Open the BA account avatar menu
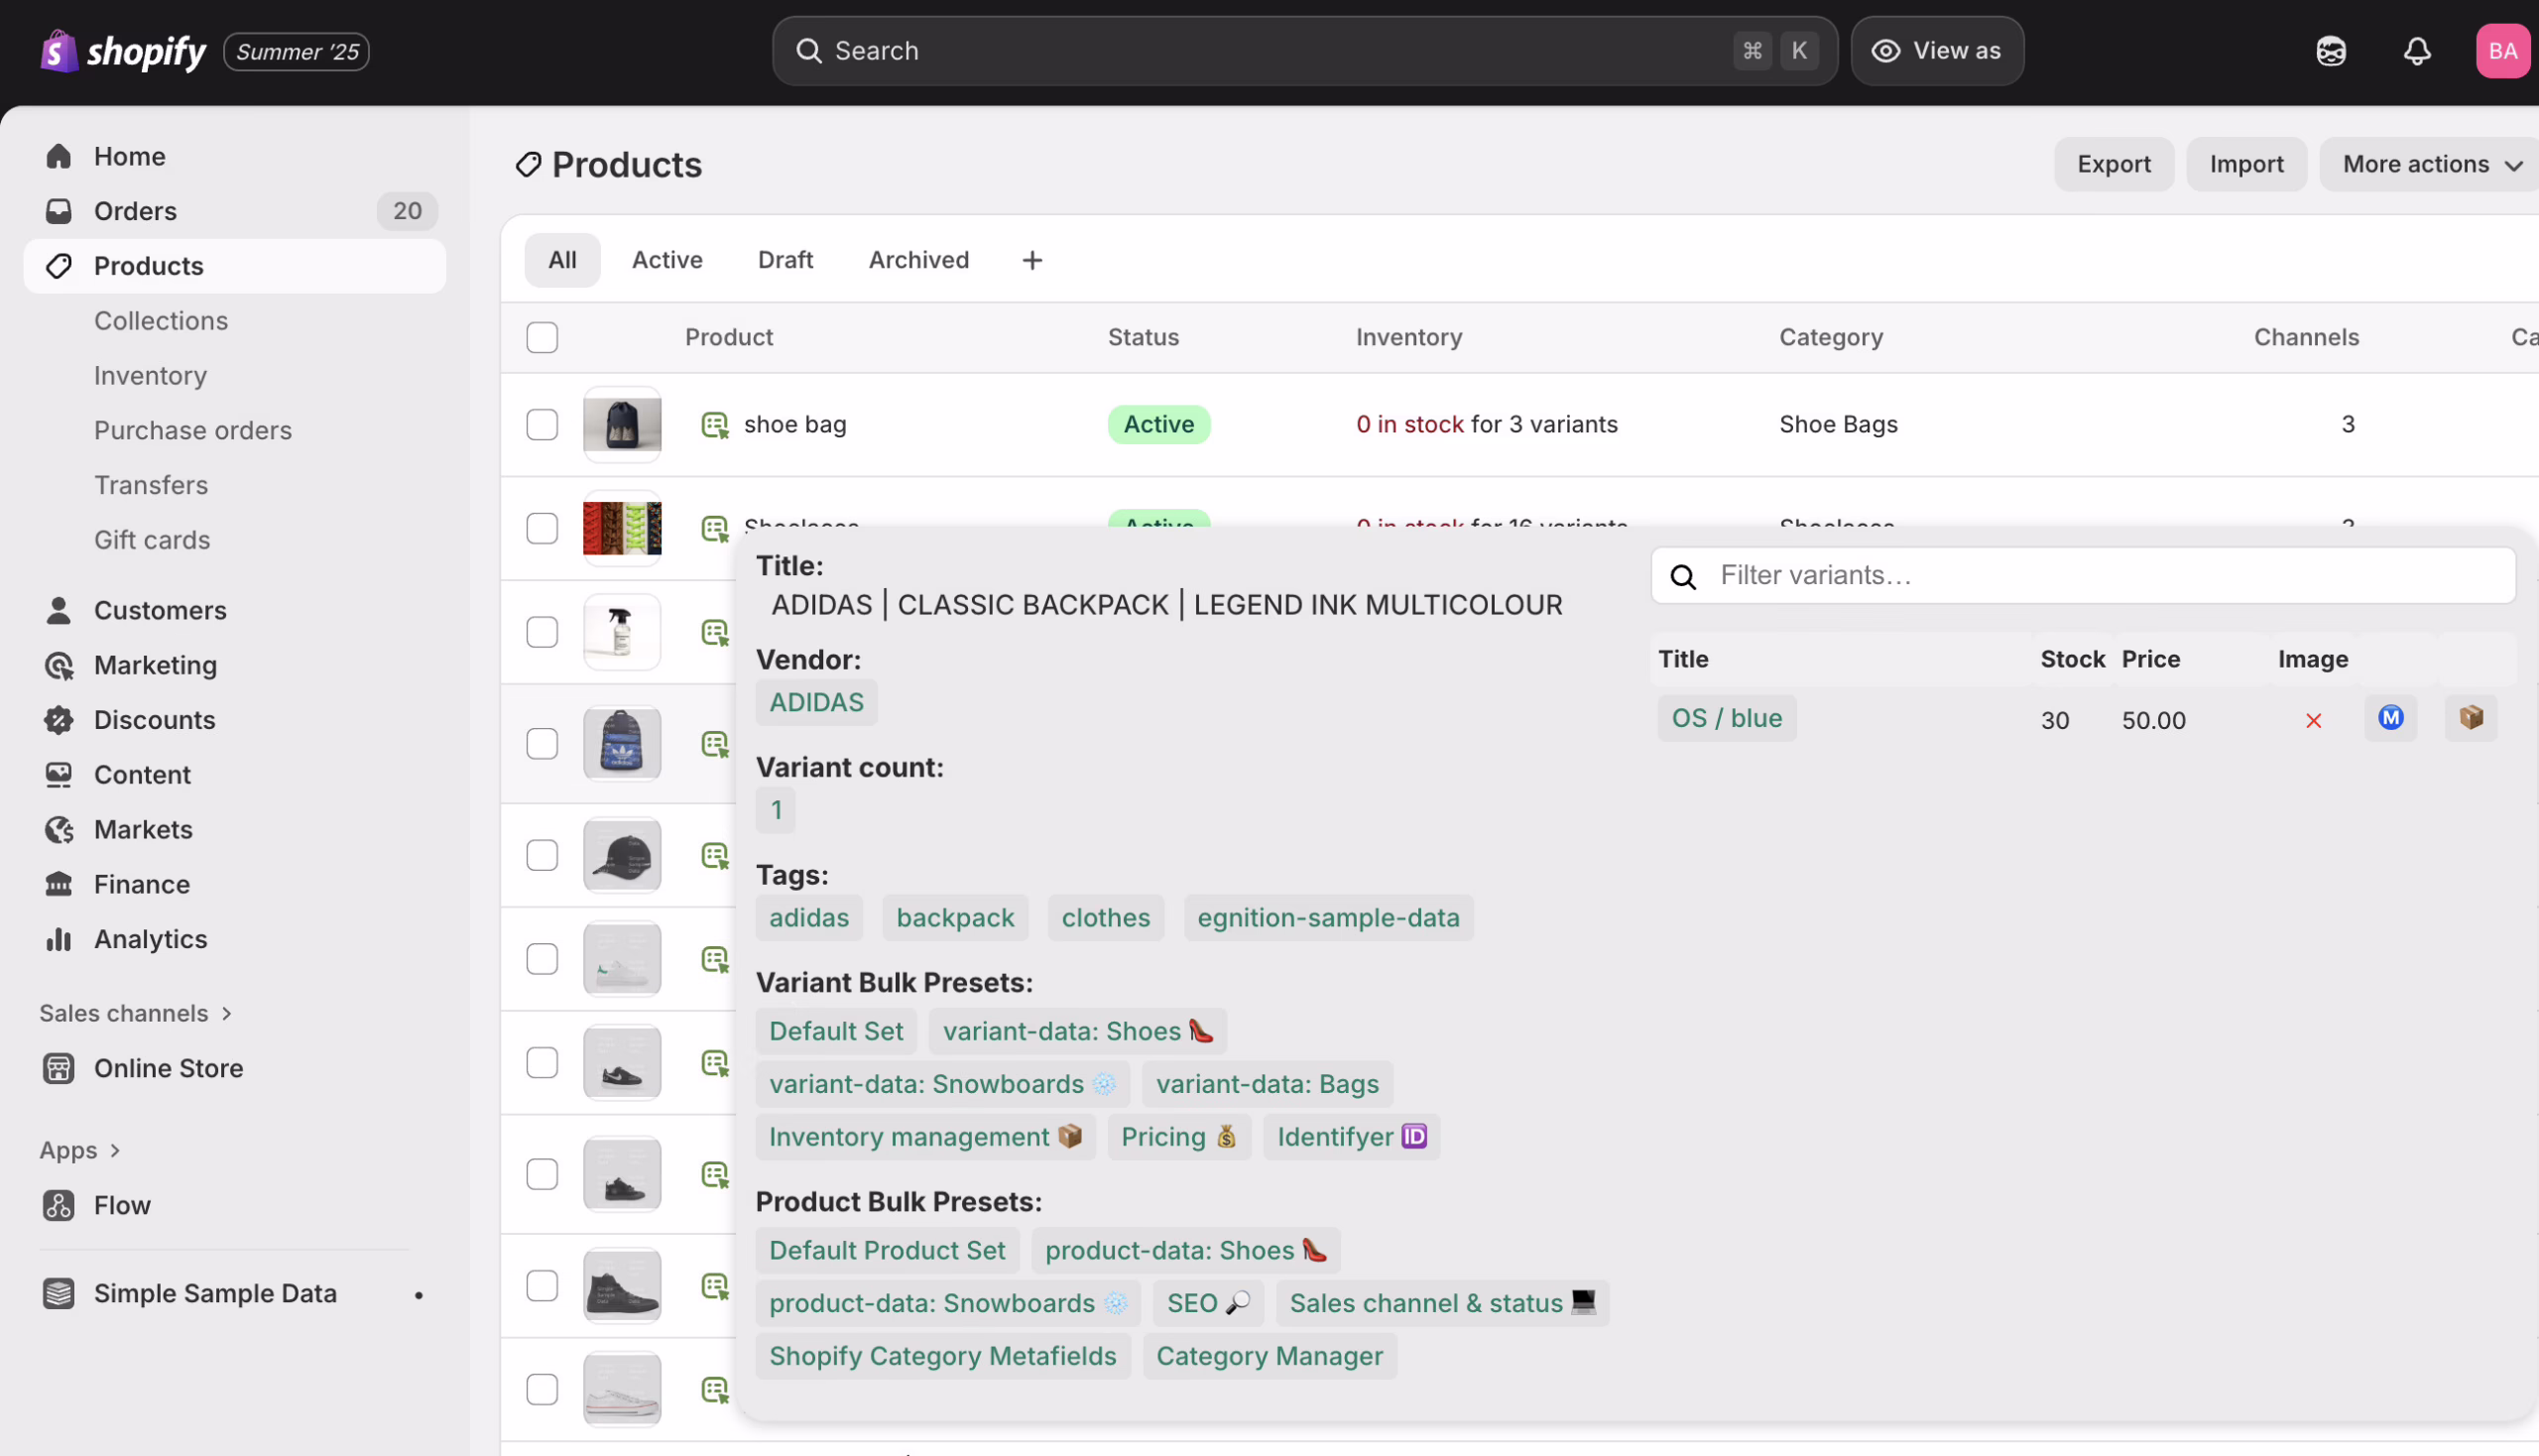Image resolution: width=2539 pixels, height=1456 pixels. pyautogui.click(x=2503, y=51)
